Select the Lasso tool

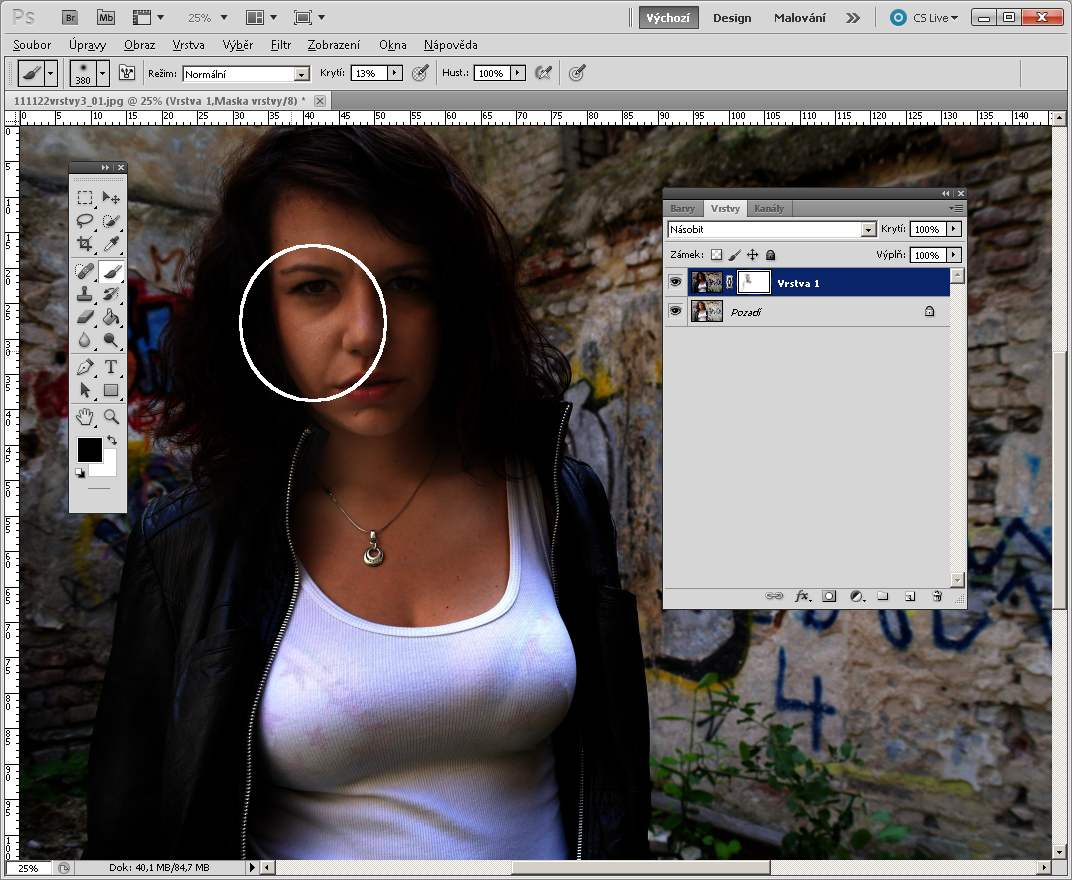coord(85,221)
